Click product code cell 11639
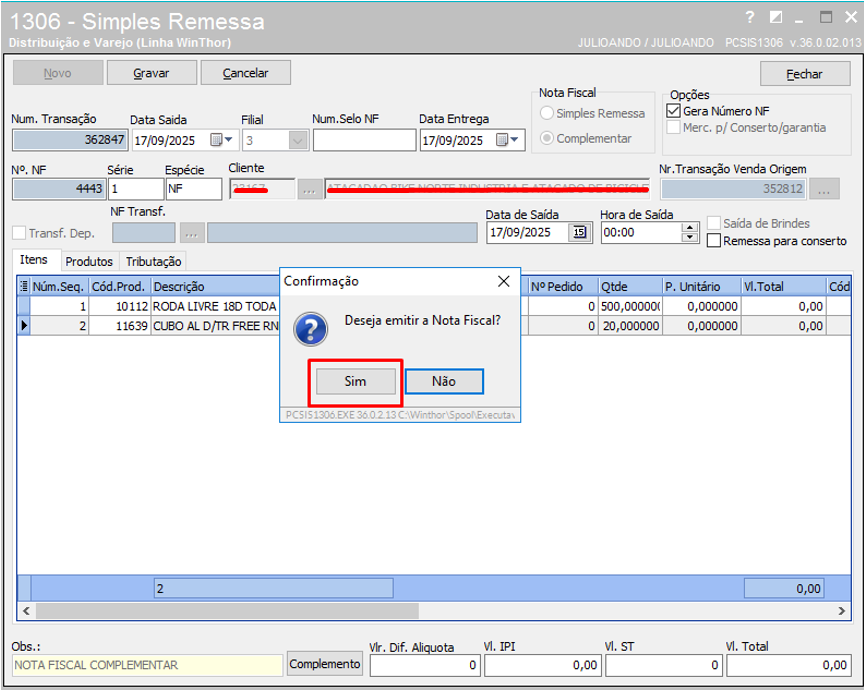Screen dimensions: 864x690 click(x=120, y=326)
